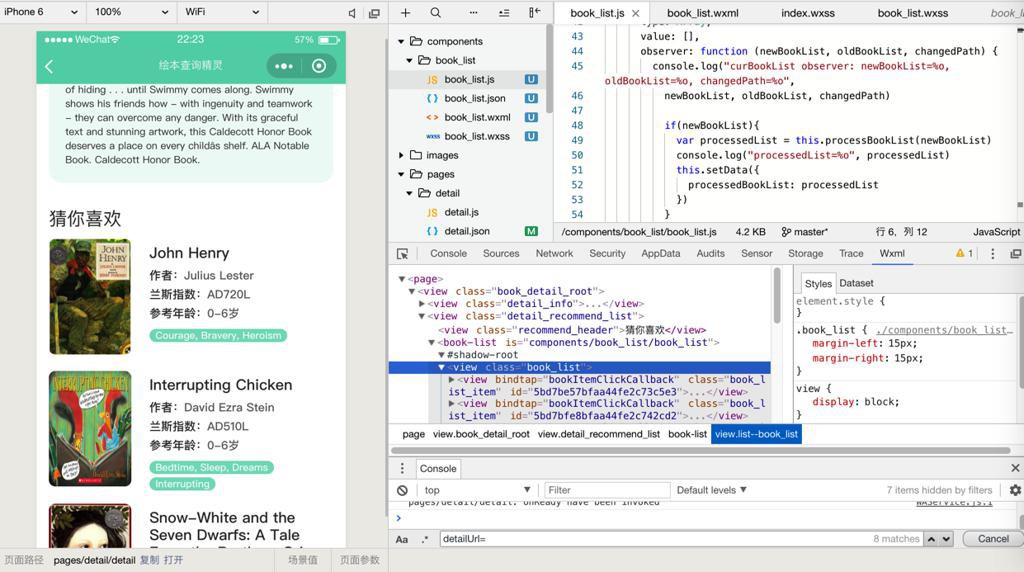The width and height of the screenshot is (1024, 572).
Task: Open the WiFi network dropdown
Action: point(222,12)
